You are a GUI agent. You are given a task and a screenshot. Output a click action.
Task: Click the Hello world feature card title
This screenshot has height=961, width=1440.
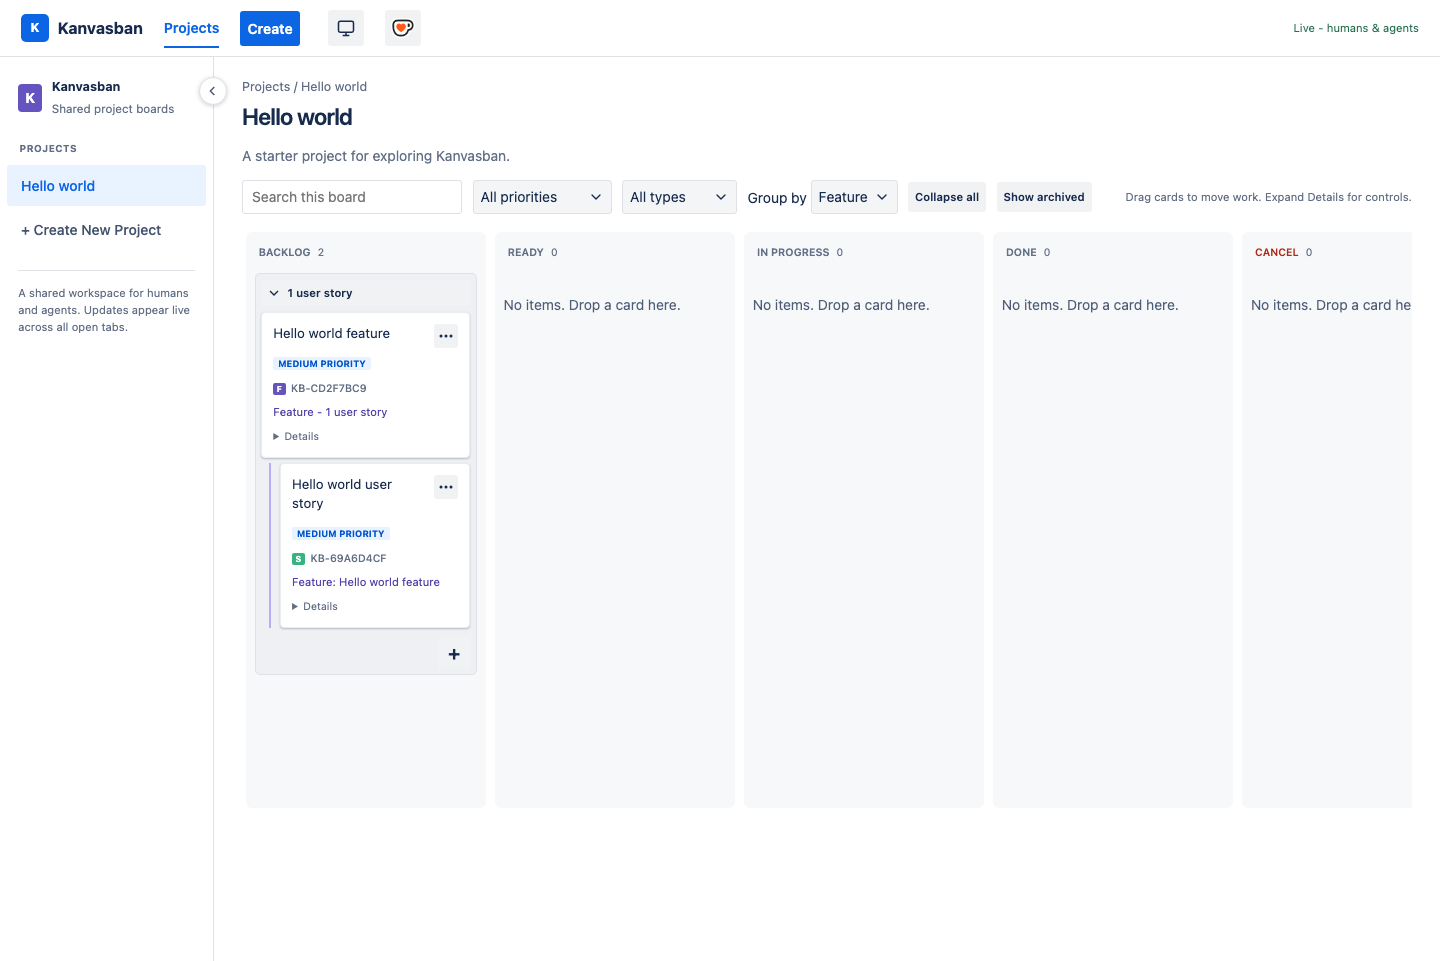332,333
